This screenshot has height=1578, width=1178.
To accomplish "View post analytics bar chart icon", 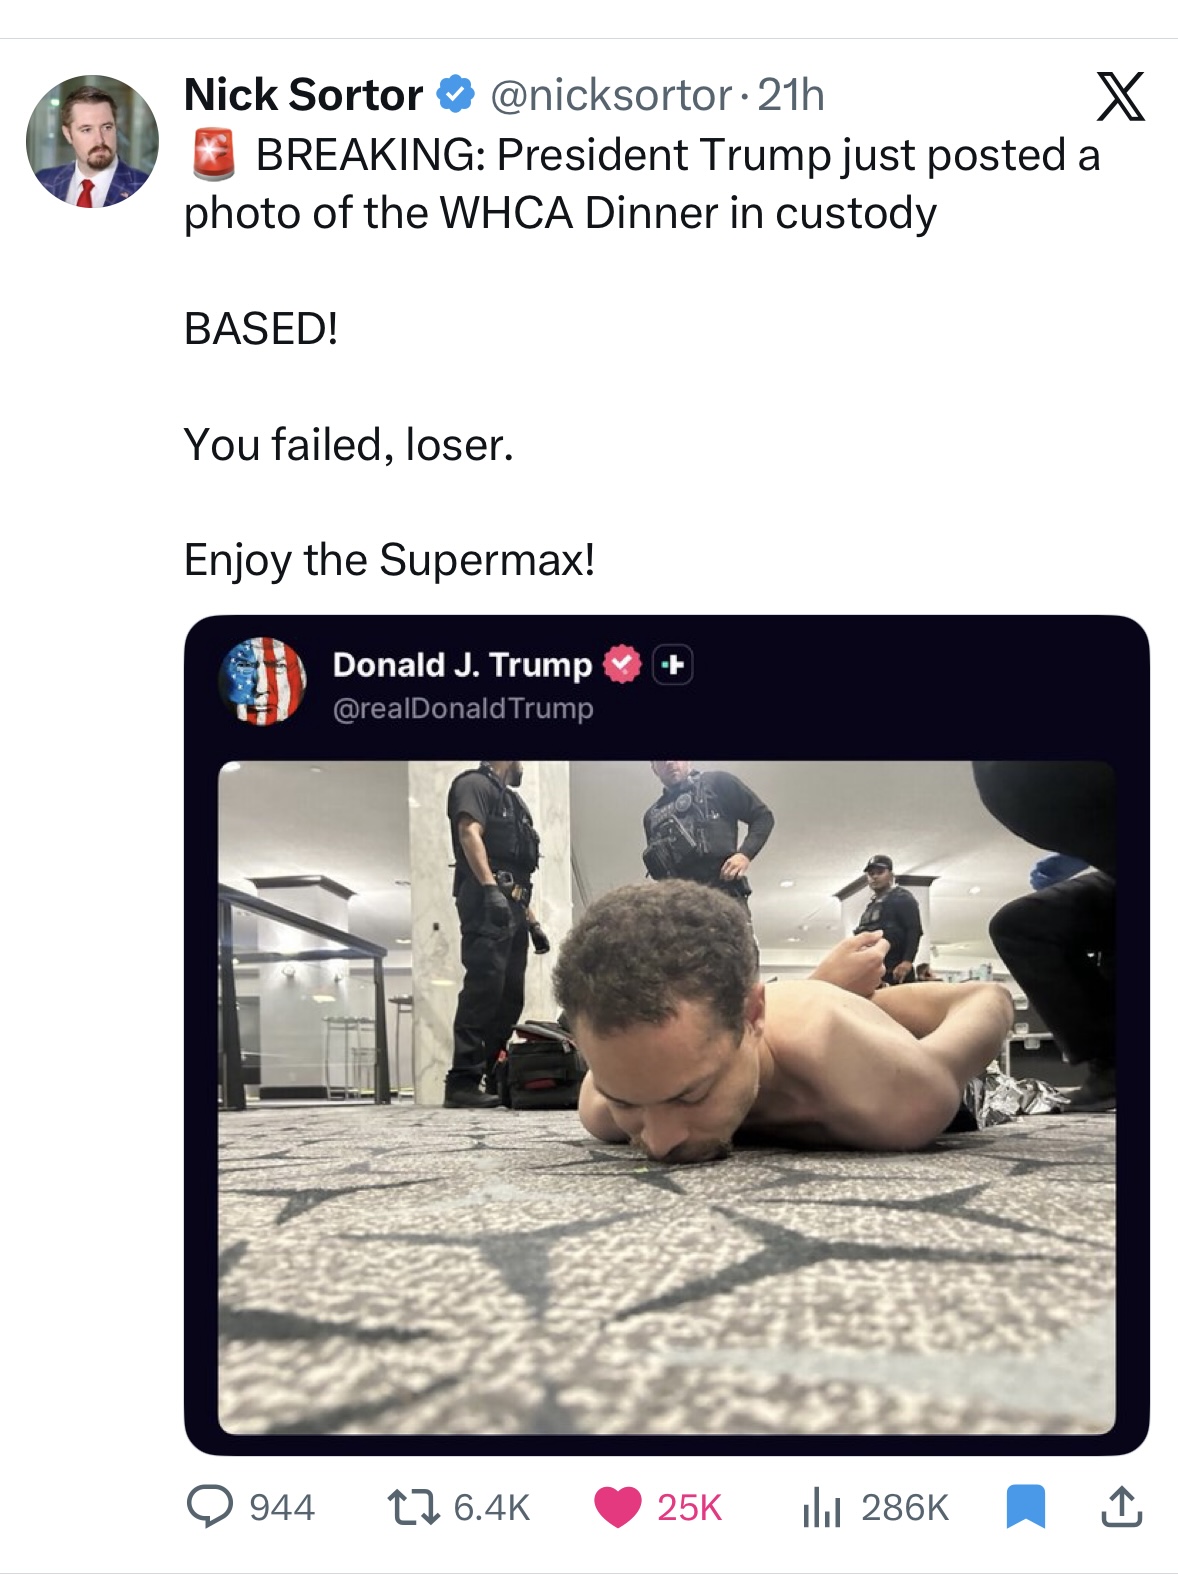I will [x=822, y=1506].
